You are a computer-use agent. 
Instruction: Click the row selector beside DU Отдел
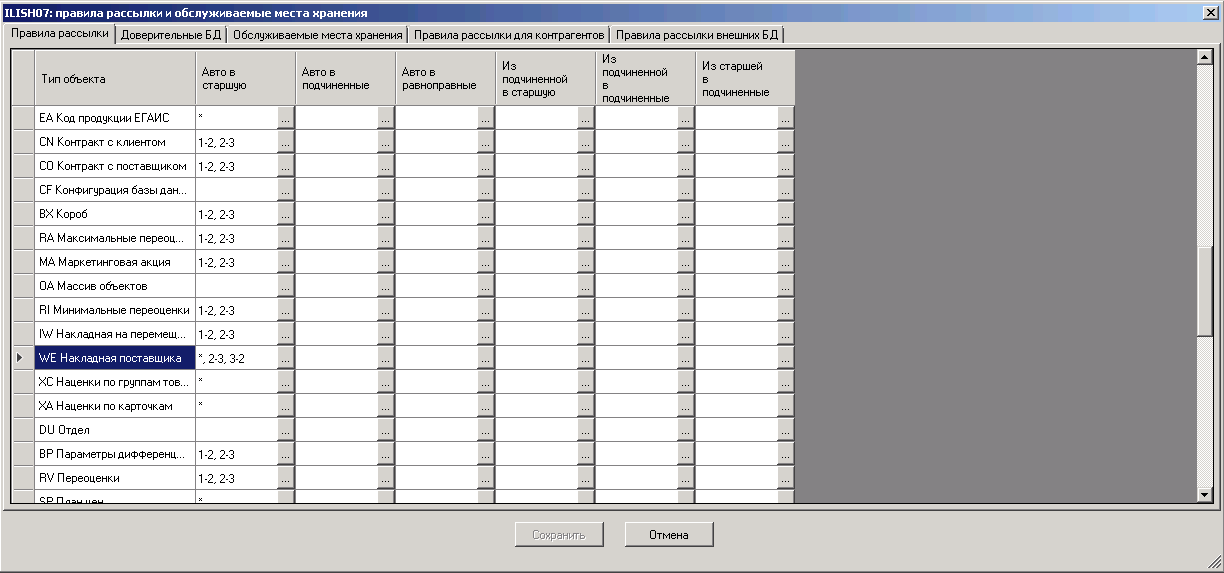22,430
